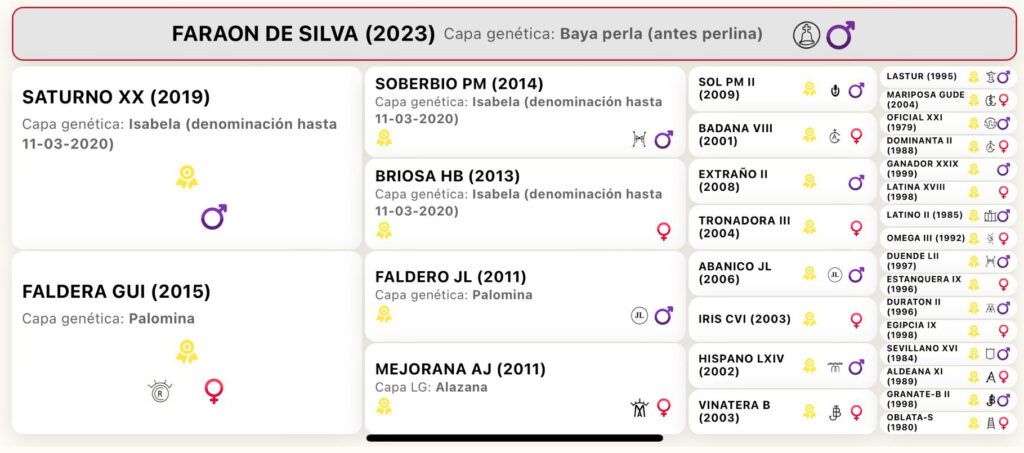The image size is (1024, 453).
Task: Open Lastur (1995) in last generation column
Action: [946, 77]
